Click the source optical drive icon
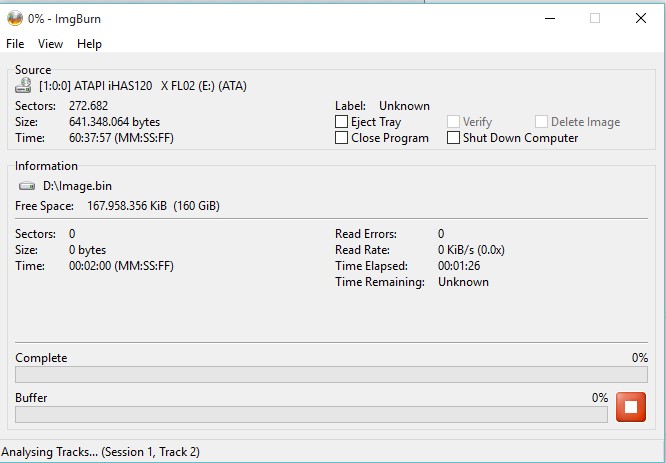This screenshot has height=463, width=666. coord(23,85)
